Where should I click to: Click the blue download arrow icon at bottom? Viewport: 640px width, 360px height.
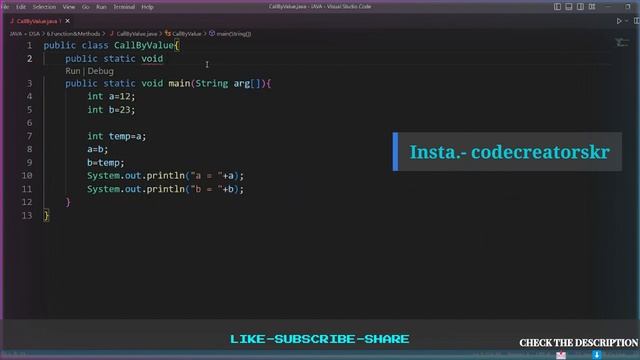click(x=597, y=355)
